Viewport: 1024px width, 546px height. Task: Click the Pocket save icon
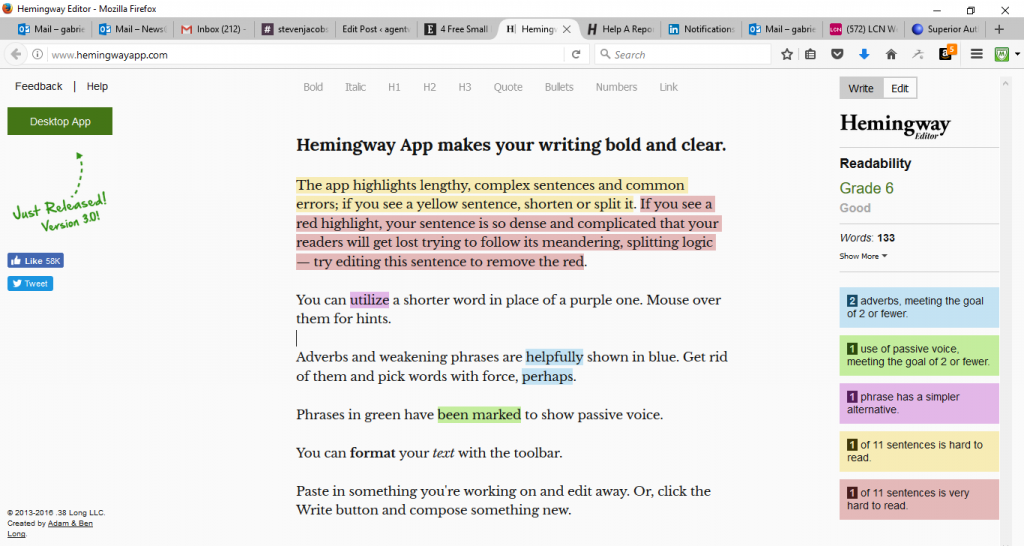[x=837, y=54]
